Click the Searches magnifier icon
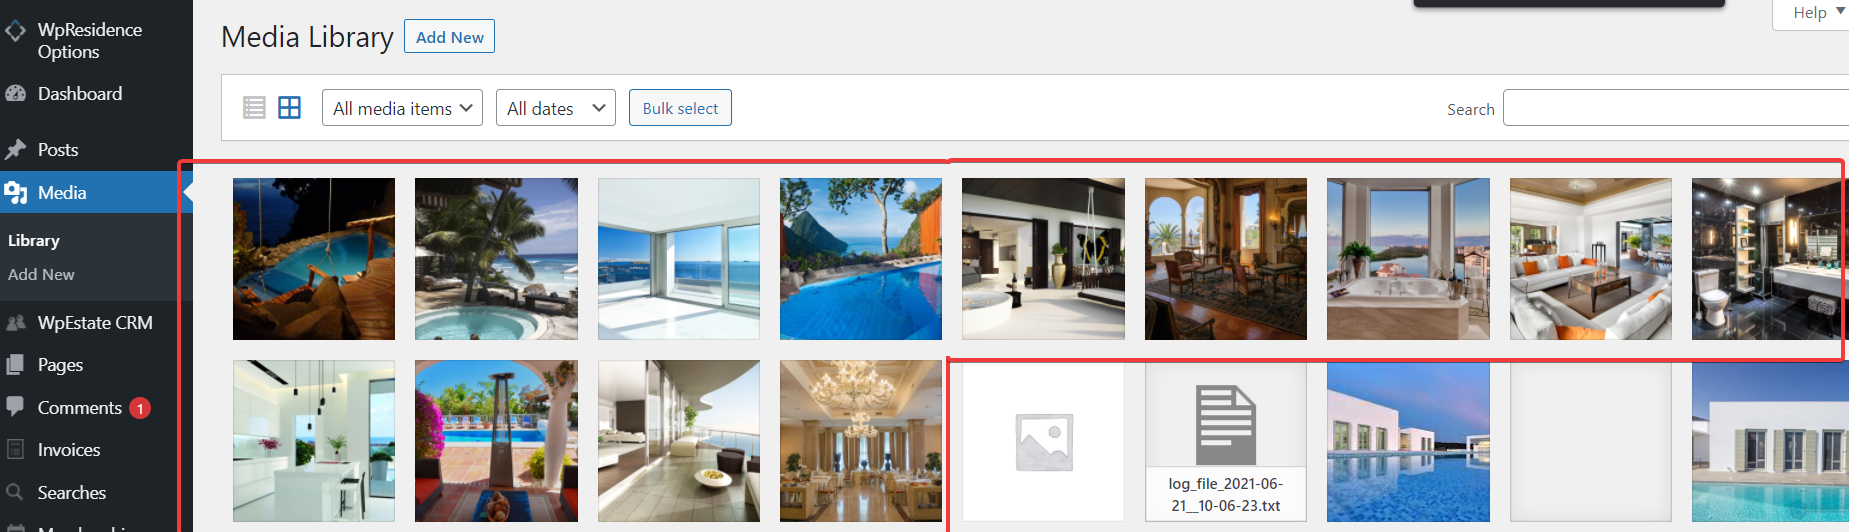 15,492
